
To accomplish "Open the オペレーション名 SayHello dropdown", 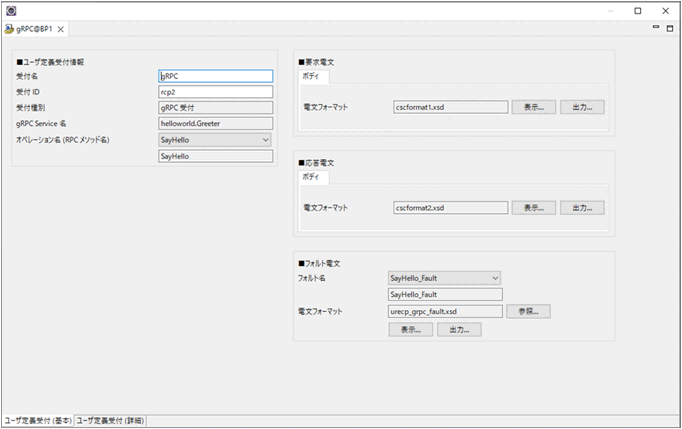I will click(265, 140).
